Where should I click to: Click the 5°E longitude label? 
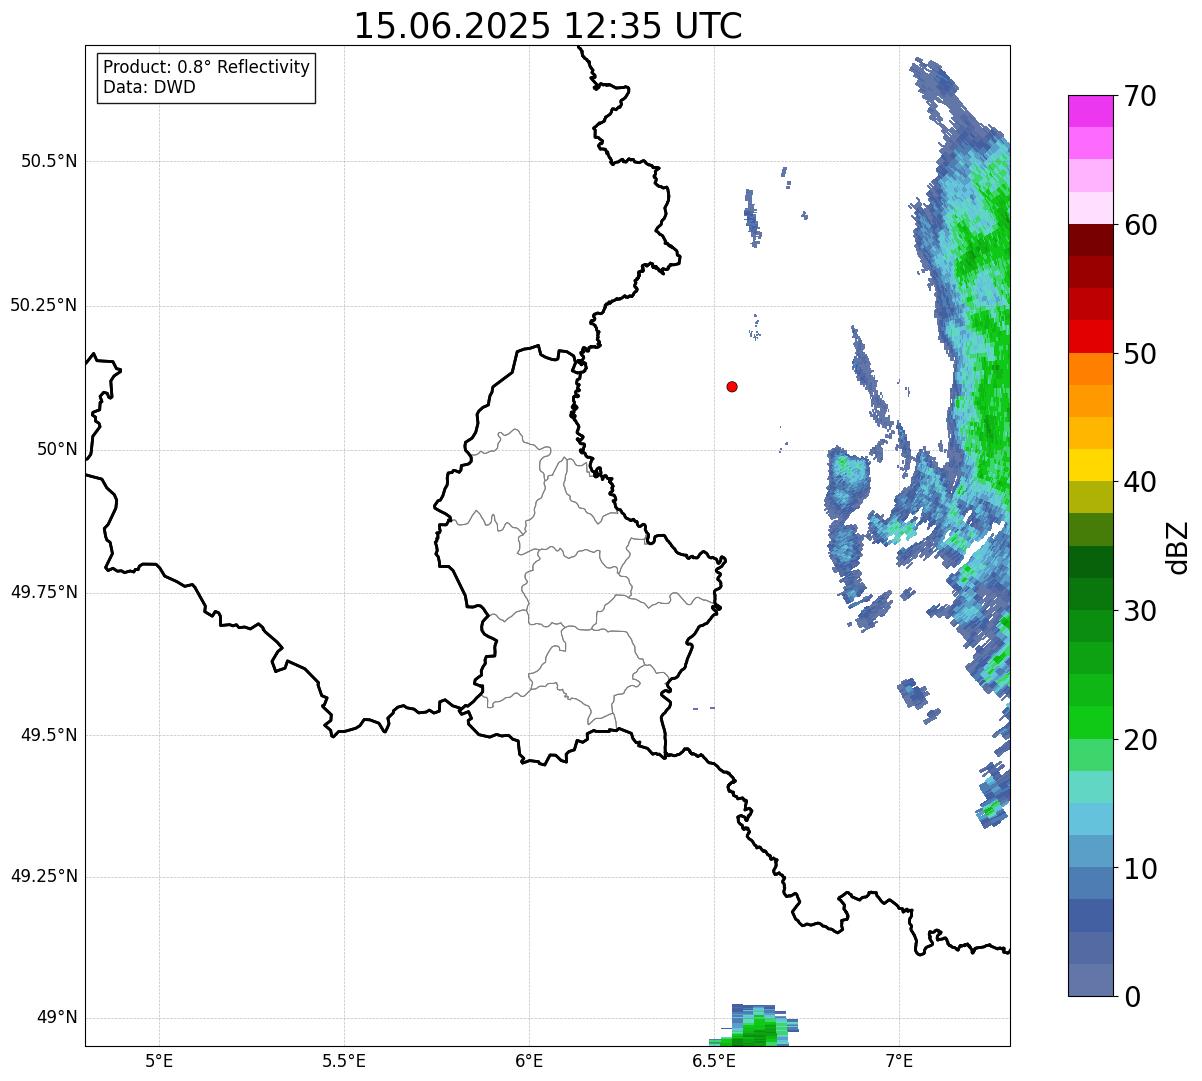tap(159, 1060)
